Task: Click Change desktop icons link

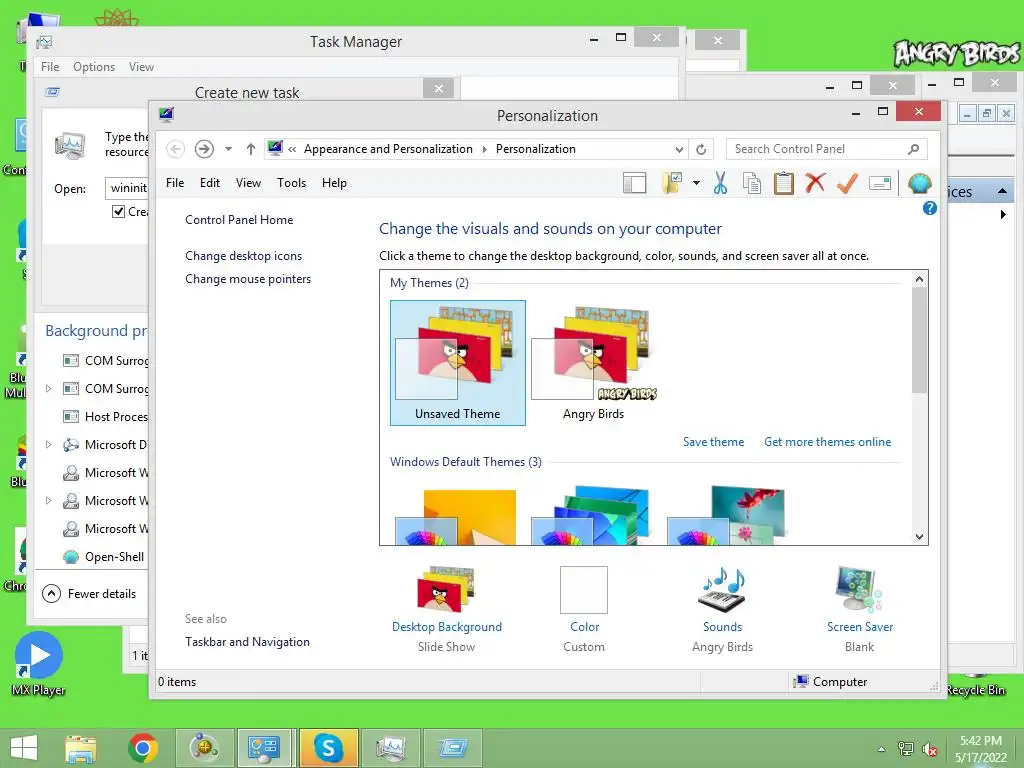Action: tap(244, 256)
